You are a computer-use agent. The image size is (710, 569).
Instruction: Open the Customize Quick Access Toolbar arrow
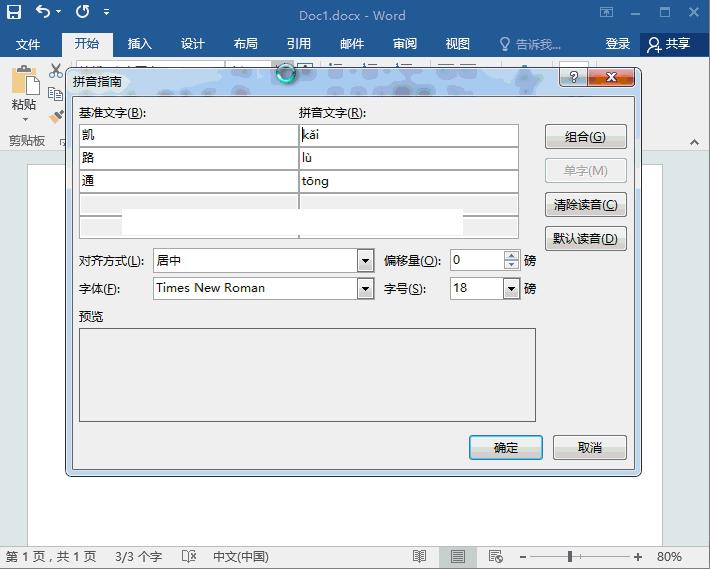(106, 12)
